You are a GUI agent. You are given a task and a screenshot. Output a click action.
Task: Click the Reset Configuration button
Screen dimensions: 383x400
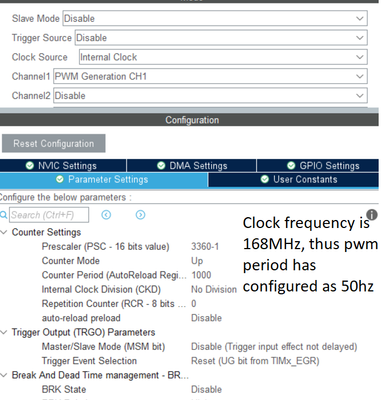[x=54, y=144]
